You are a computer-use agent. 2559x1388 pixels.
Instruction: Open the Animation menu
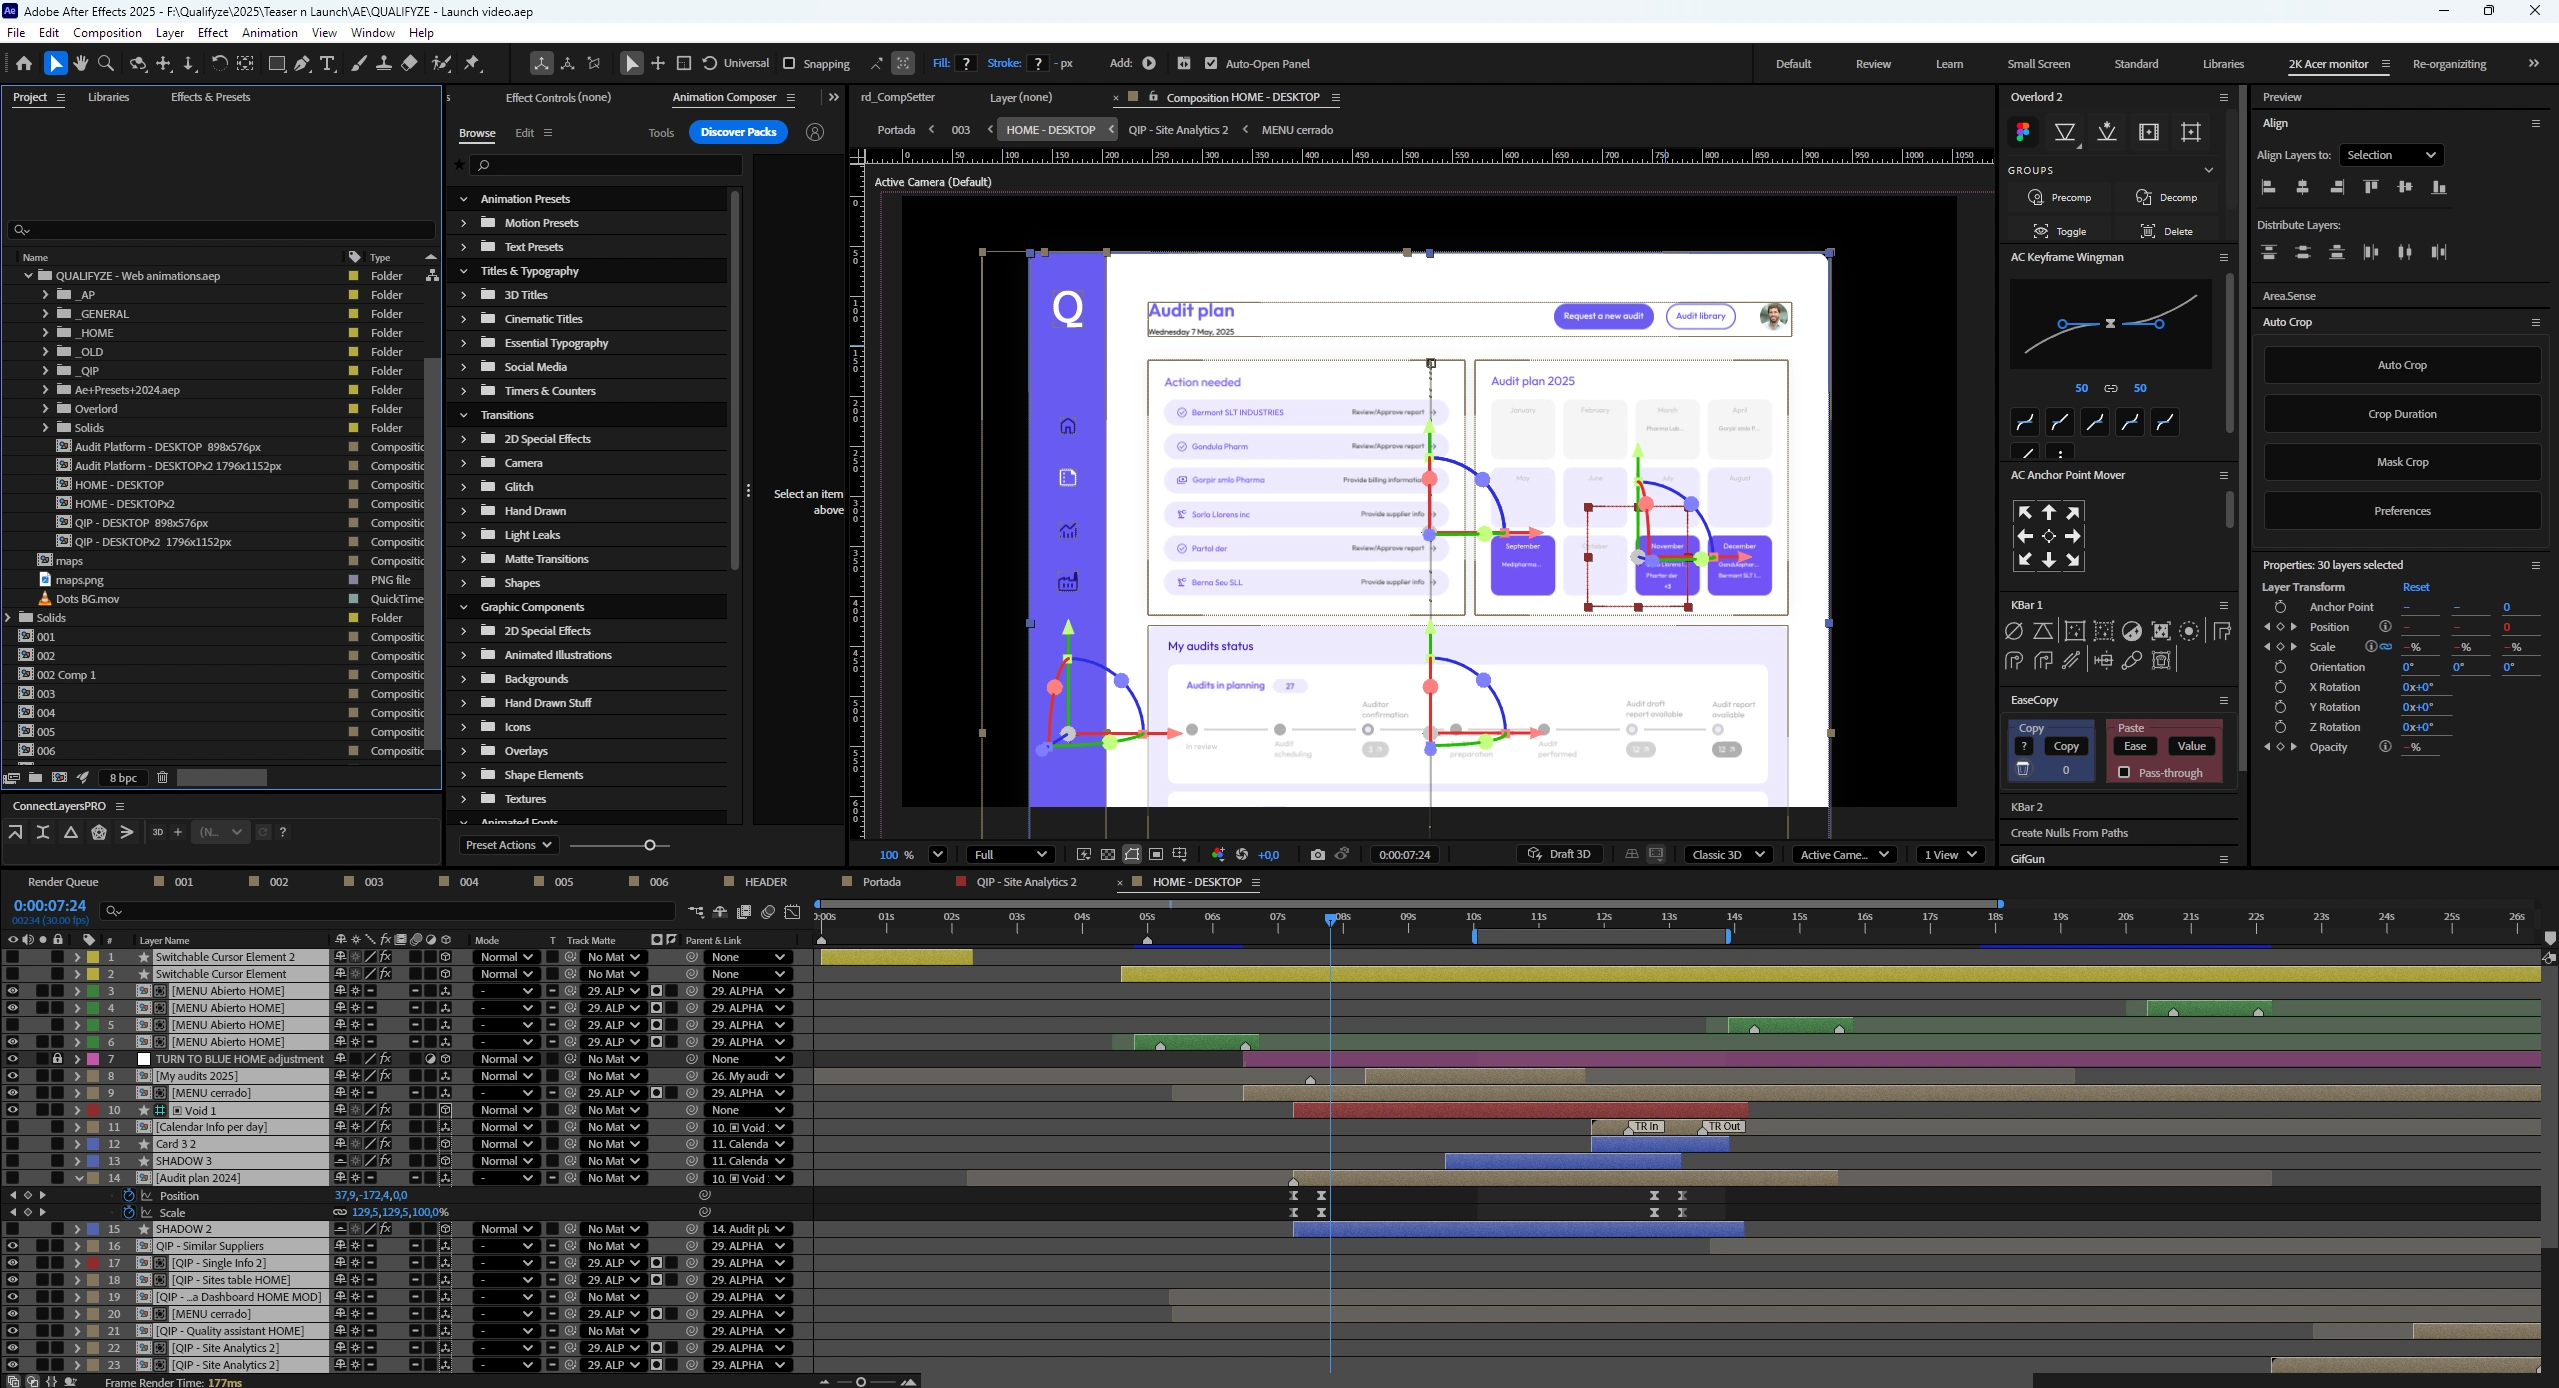269,32
